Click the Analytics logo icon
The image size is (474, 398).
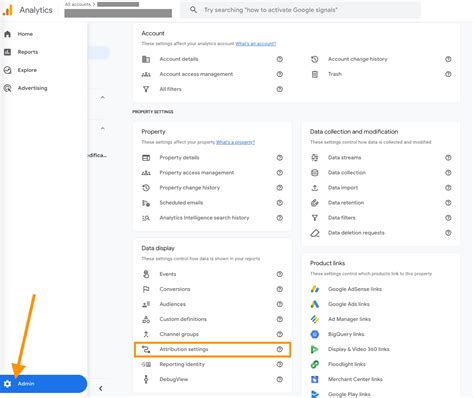[x=8, y=10]
